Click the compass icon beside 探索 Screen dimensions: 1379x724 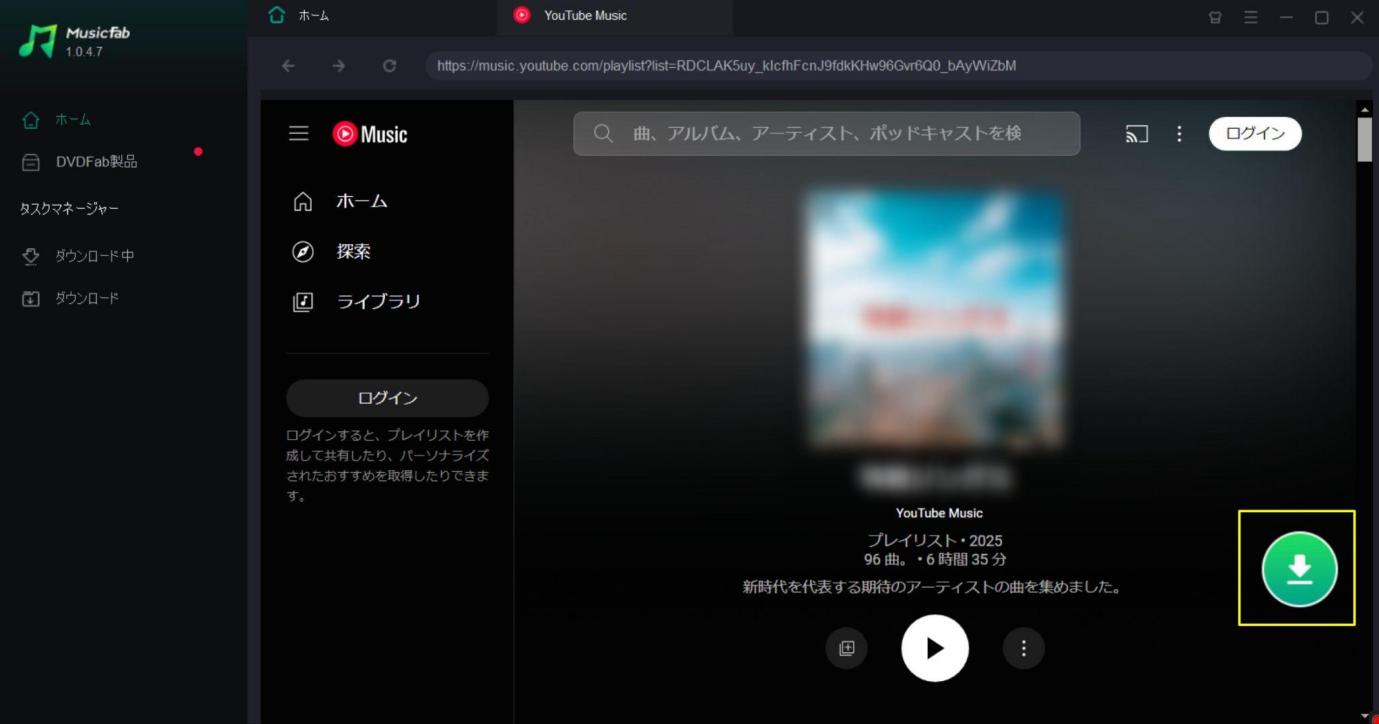[x=303, y=251]
